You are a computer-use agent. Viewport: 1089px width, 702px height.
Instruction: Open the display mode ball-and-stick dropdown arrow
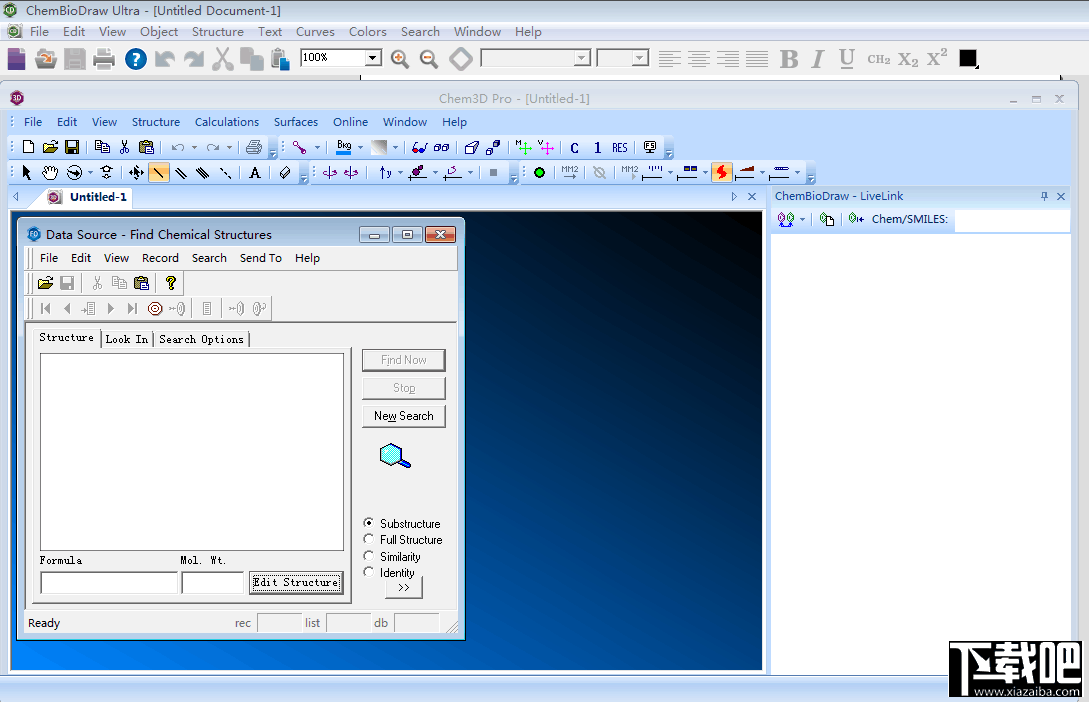pos(317,147)
